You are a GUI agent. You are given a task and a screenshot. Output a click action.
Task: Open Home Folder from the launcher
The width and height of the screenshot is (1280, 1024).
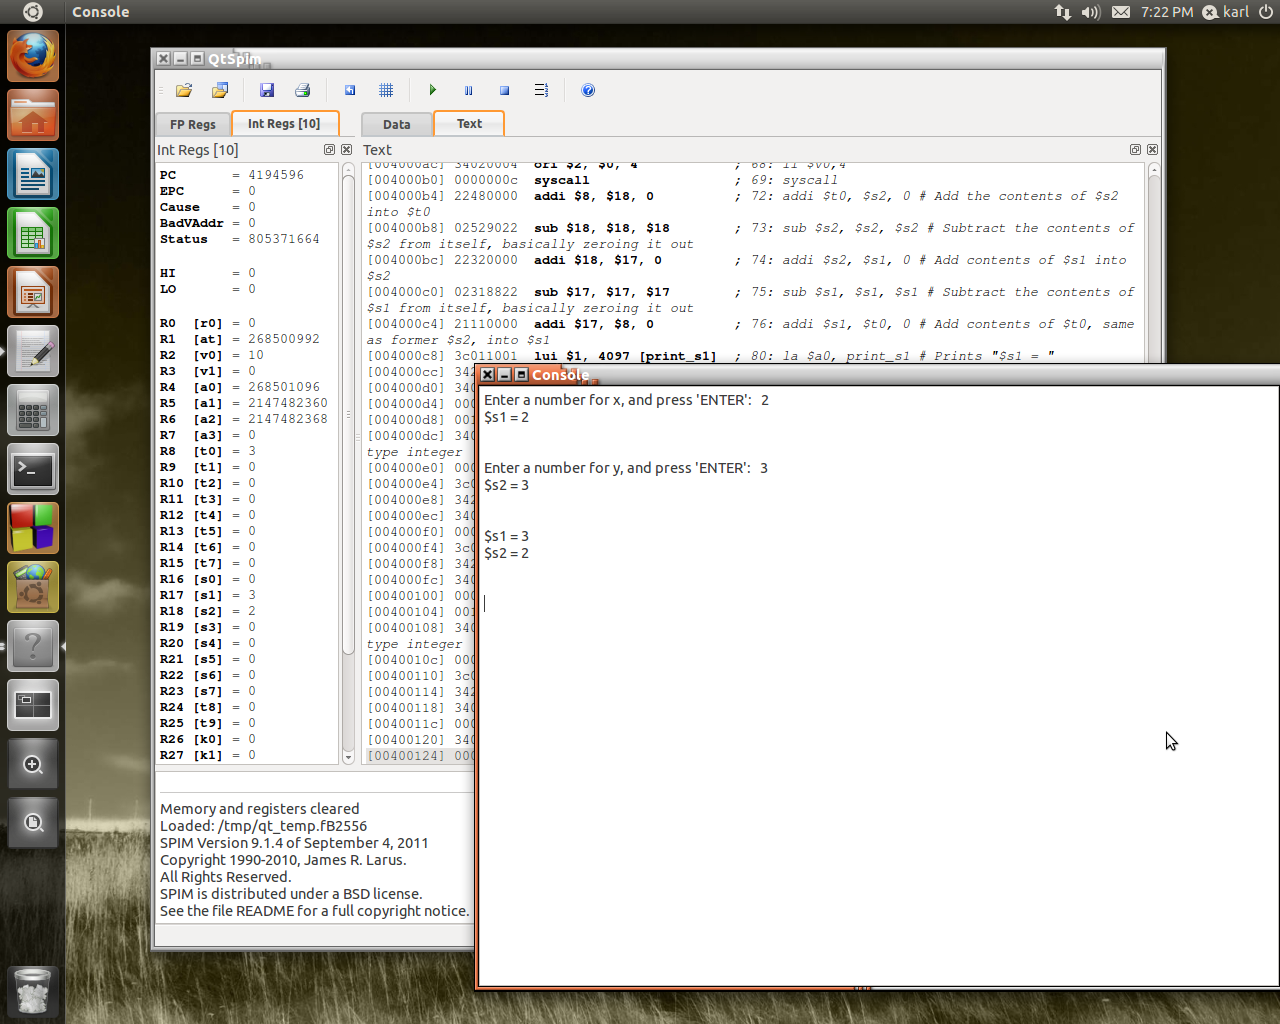pyautogui.click(x=33, y=115)
